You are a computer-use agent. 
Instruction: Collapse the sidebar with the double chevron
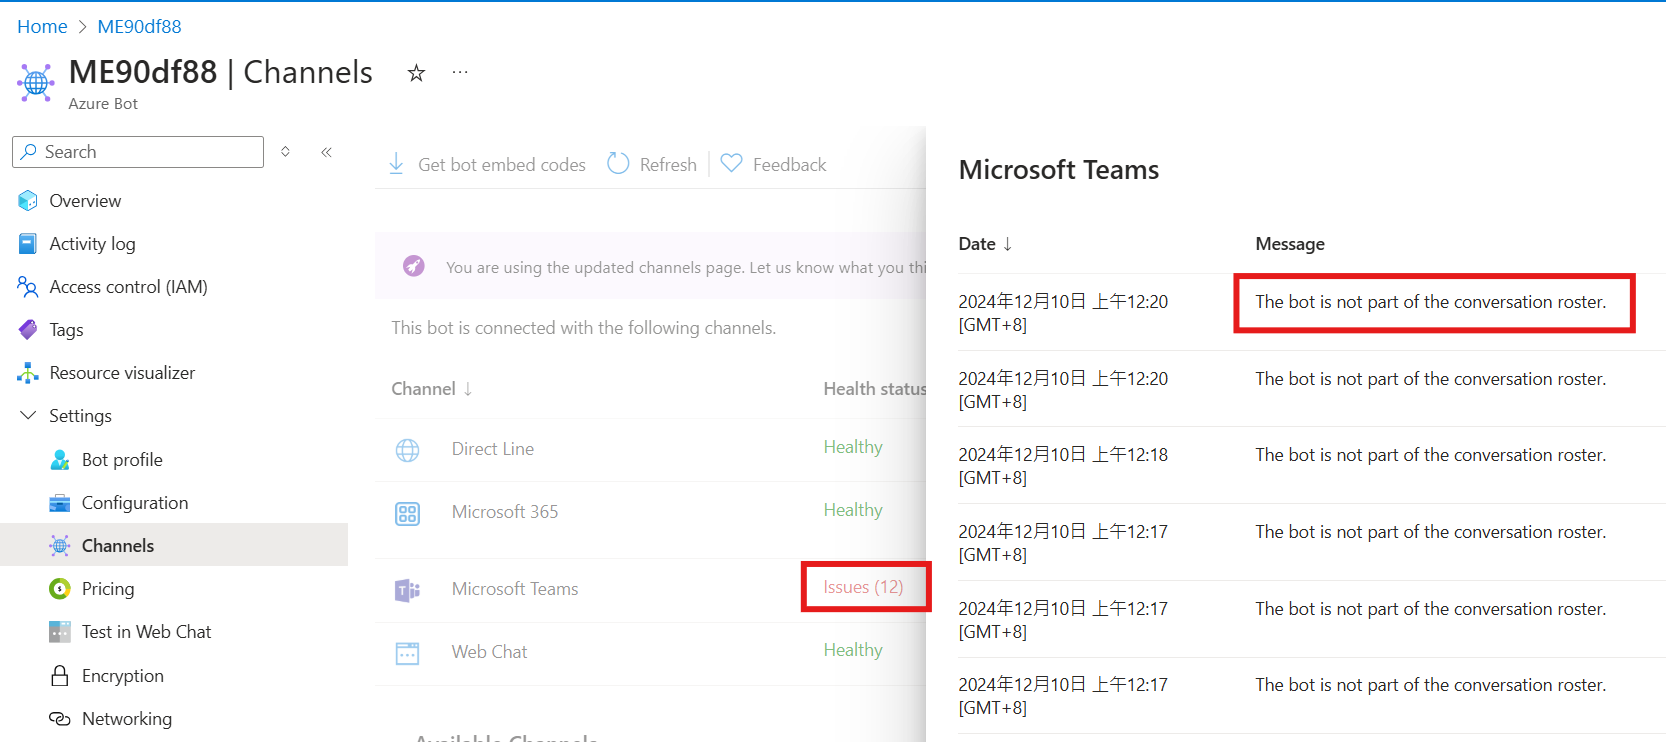tap(326, 152)
